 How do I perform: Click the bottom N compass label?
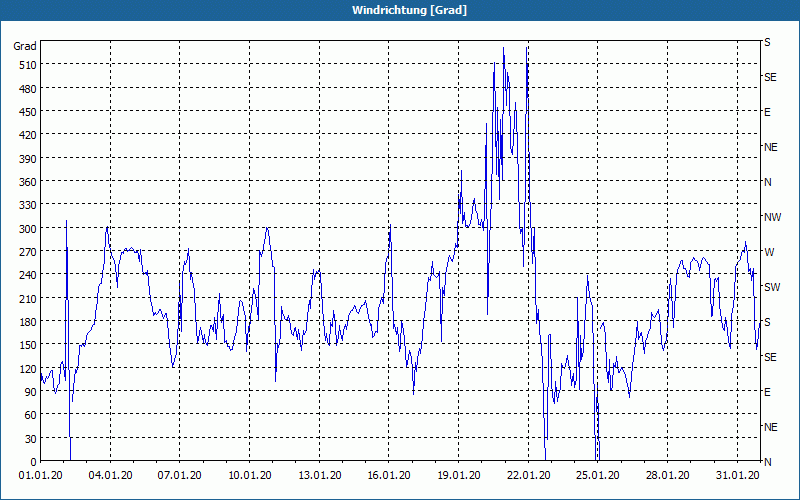click(x=767, y=461)
